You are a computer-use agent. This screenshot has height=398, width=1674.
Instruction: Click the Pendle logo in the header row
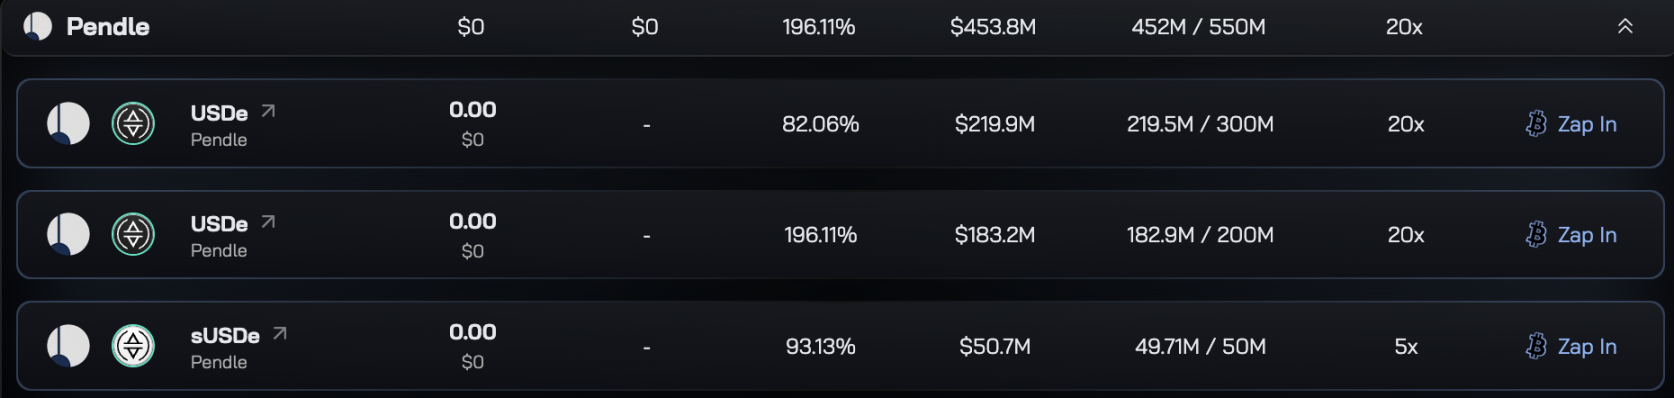37,27
